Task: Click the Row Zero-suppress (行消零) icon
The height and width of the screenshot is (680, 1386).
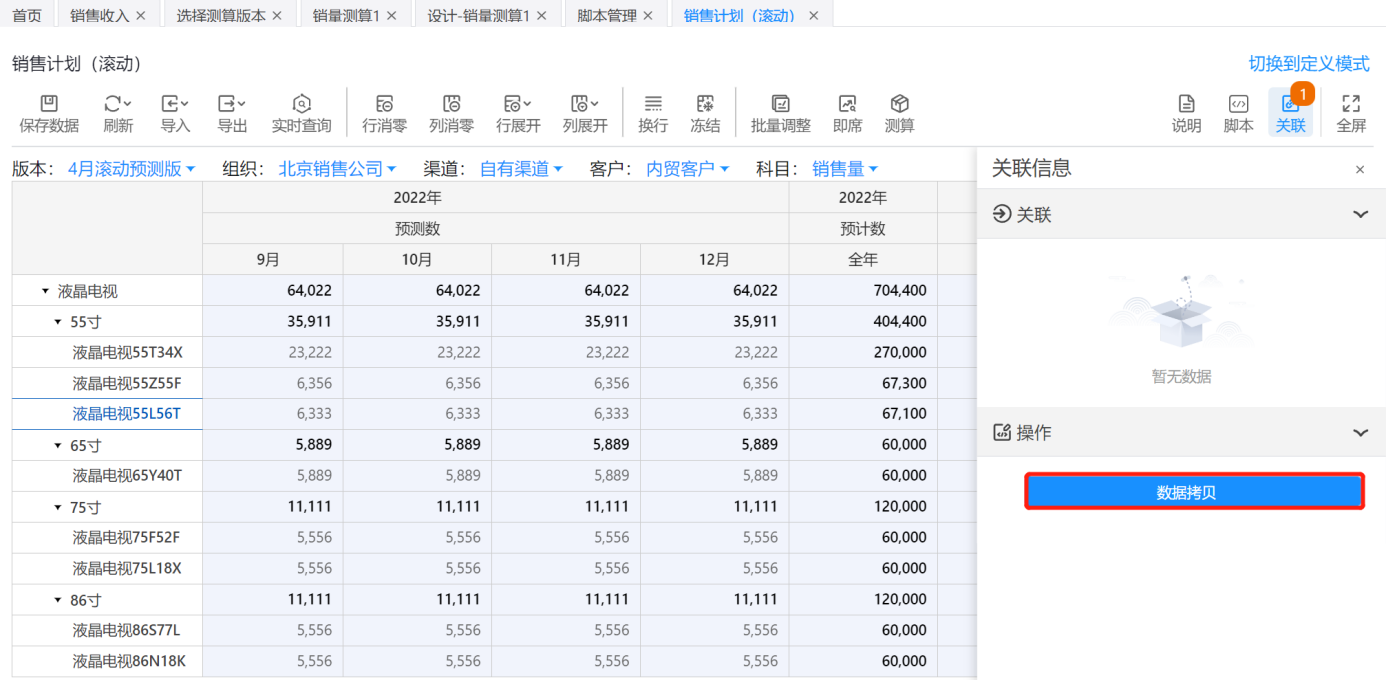Action: (x=384, y=104)
